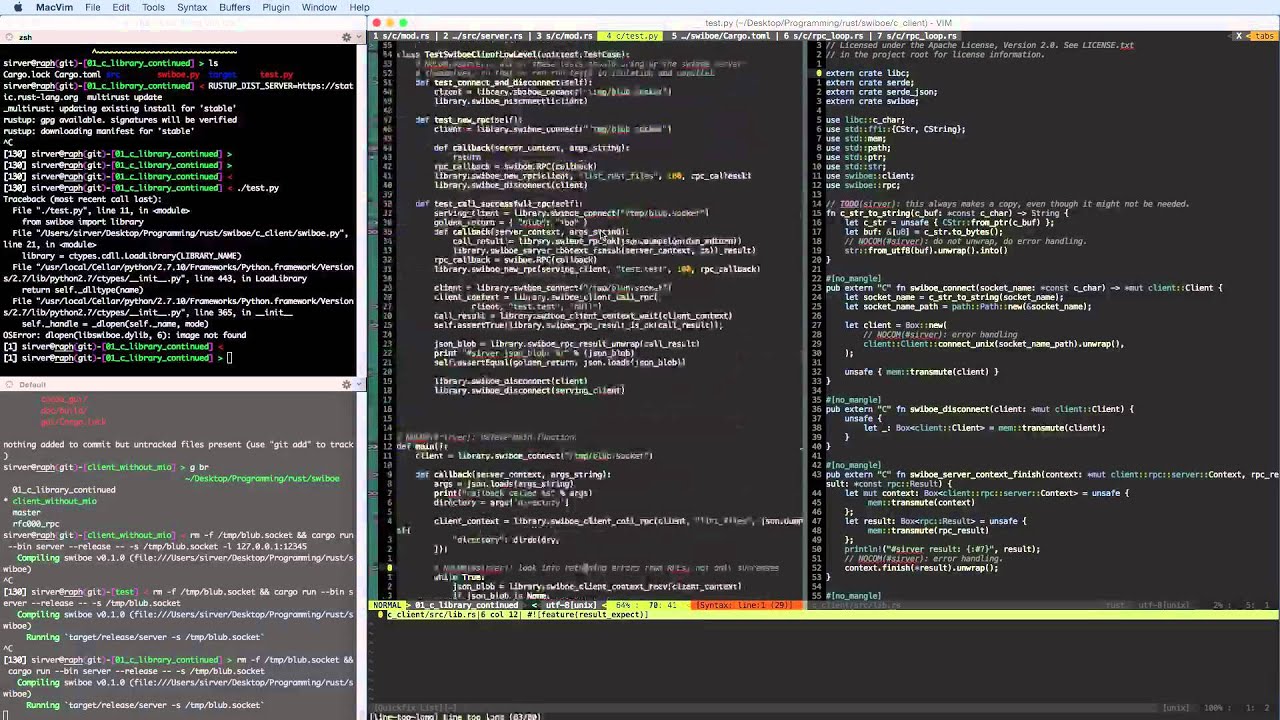This screenshot has width=1280, height=720.
Task: Open the zsh pane gear settings
Action: 346,37
